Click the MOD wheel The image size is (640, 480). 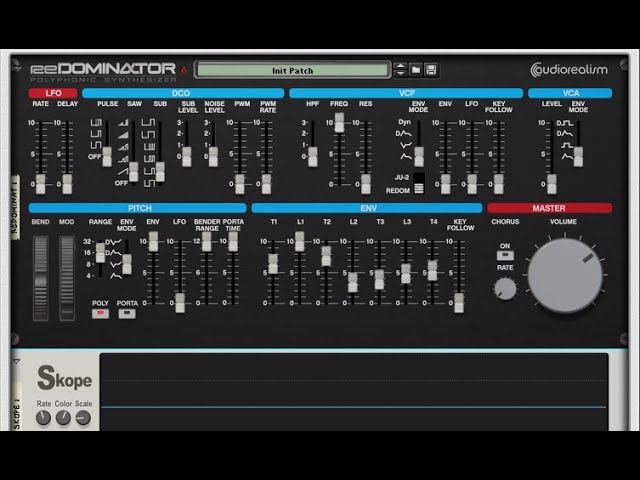click(67, 278)
